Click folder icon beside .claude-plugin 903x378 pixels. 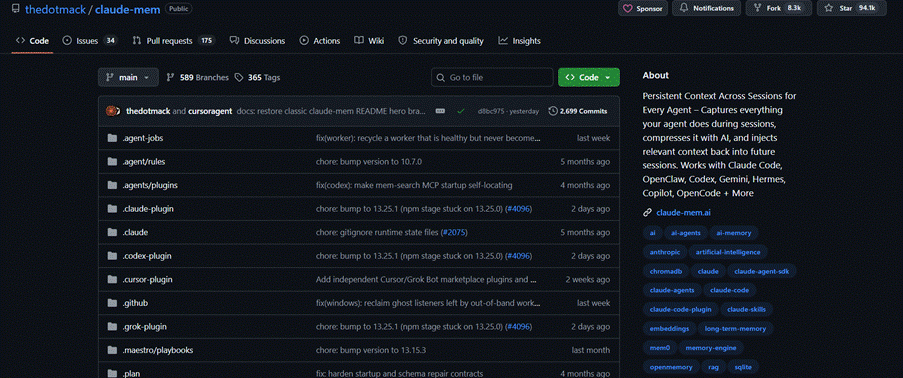(112, 209)
